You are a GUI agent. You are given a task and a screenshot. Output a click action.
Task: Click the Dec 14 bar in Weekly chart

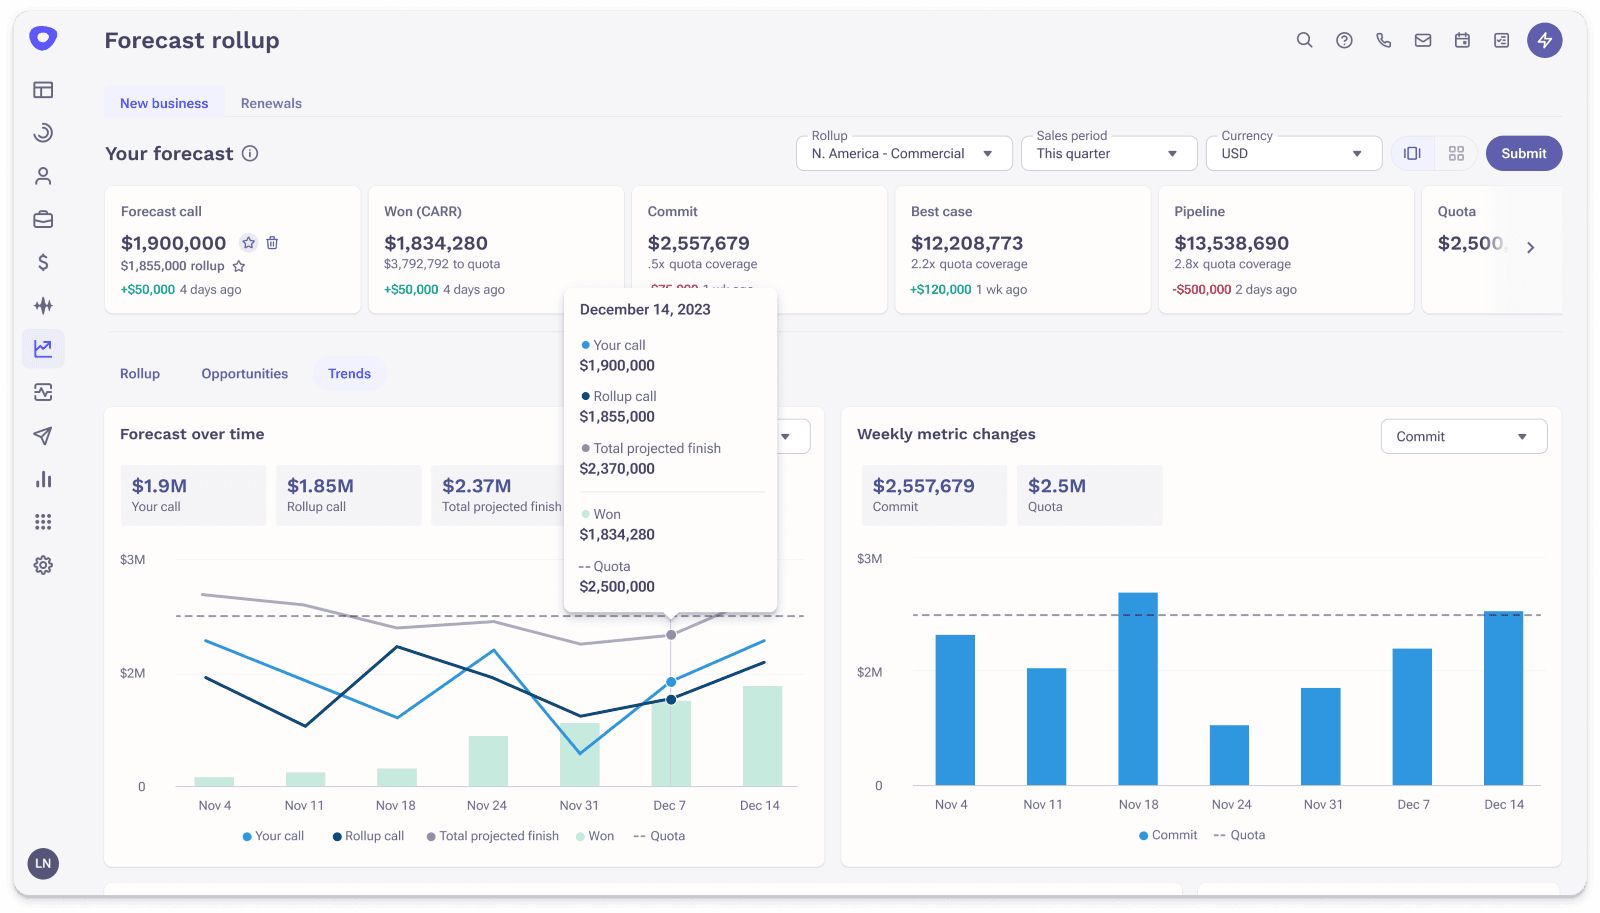click(1503, 698)
